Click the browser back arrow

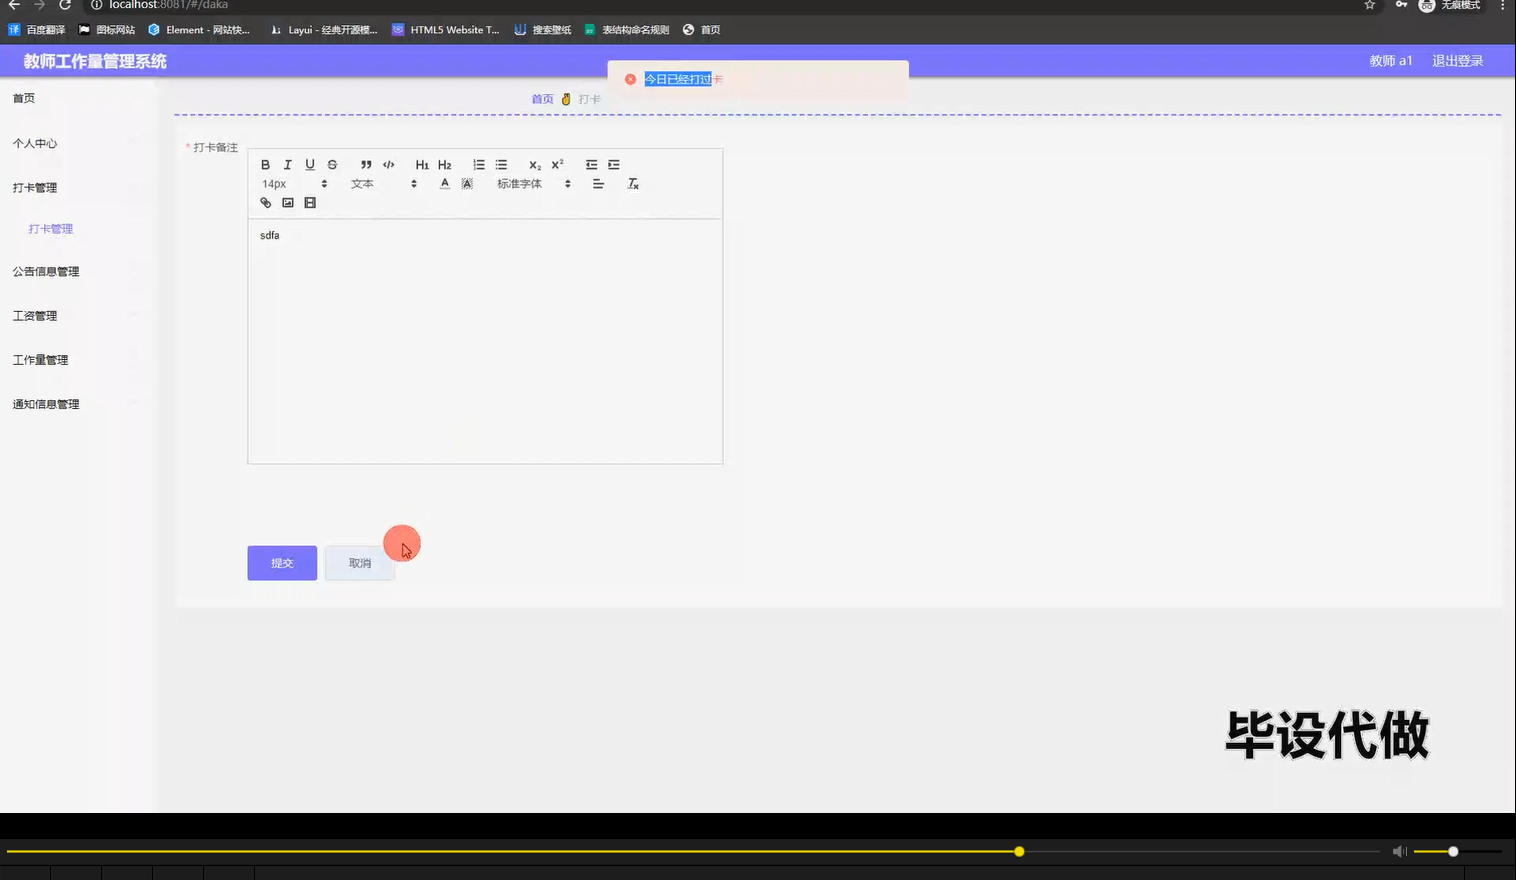point(14,5)
